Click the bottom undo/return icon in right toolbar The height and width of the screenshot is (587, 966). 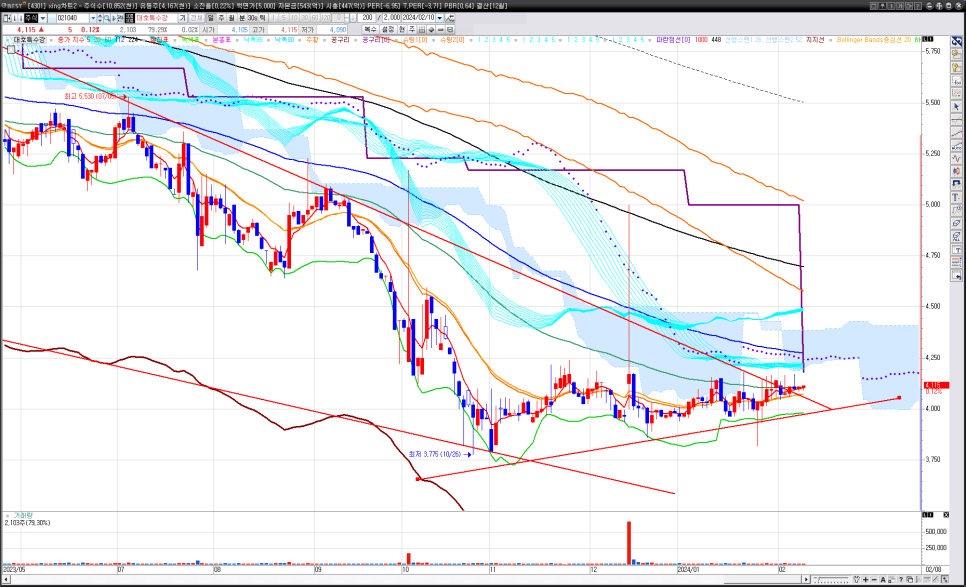tap(956, 275)
